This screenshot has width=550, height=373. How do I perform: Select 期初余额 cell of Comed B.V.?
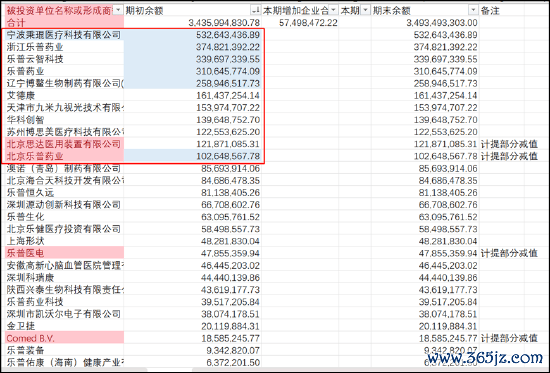pyautogui.click(x=193, y=338)
